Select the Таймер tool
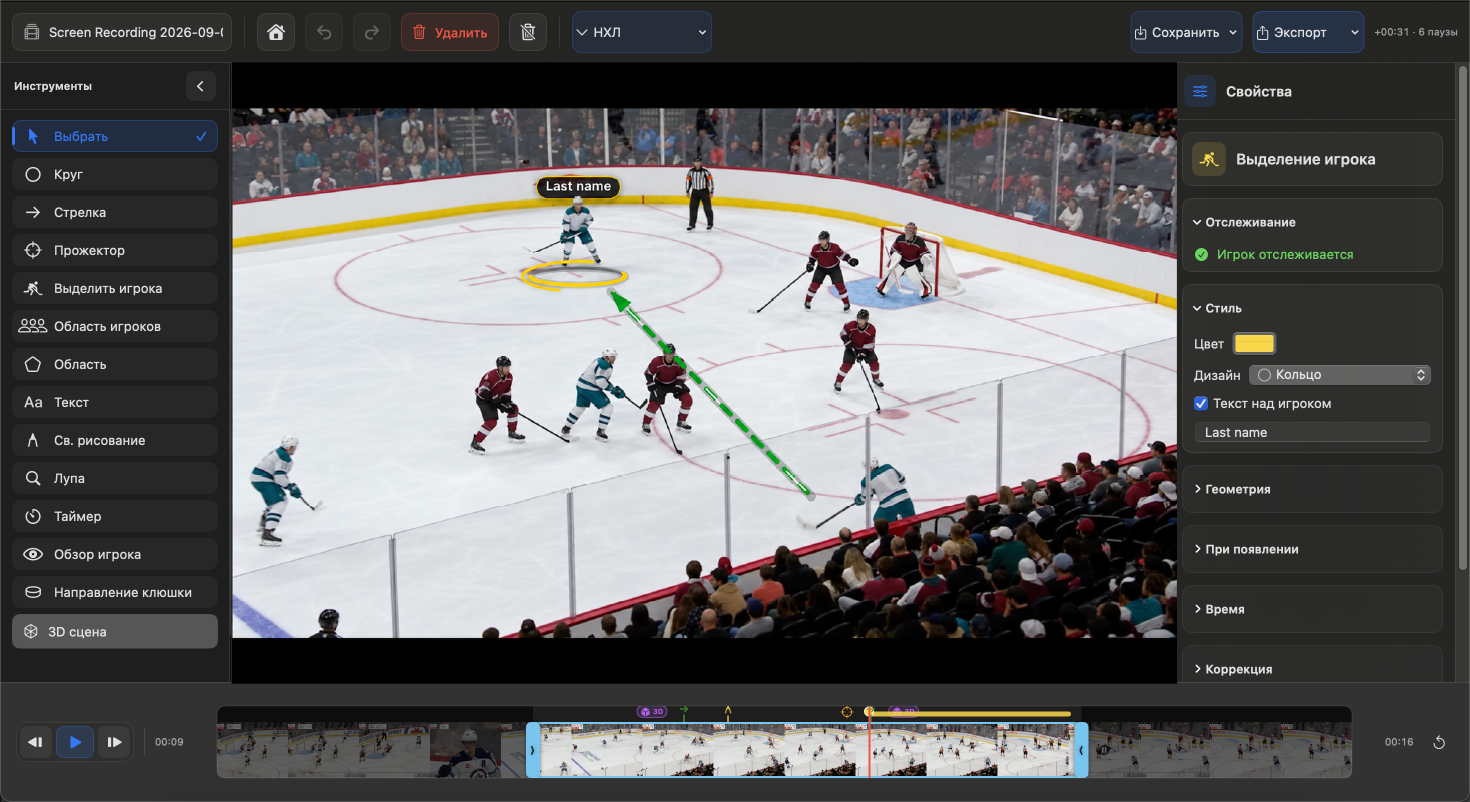This screenshot has height=802, width=1470. point(115,516)
